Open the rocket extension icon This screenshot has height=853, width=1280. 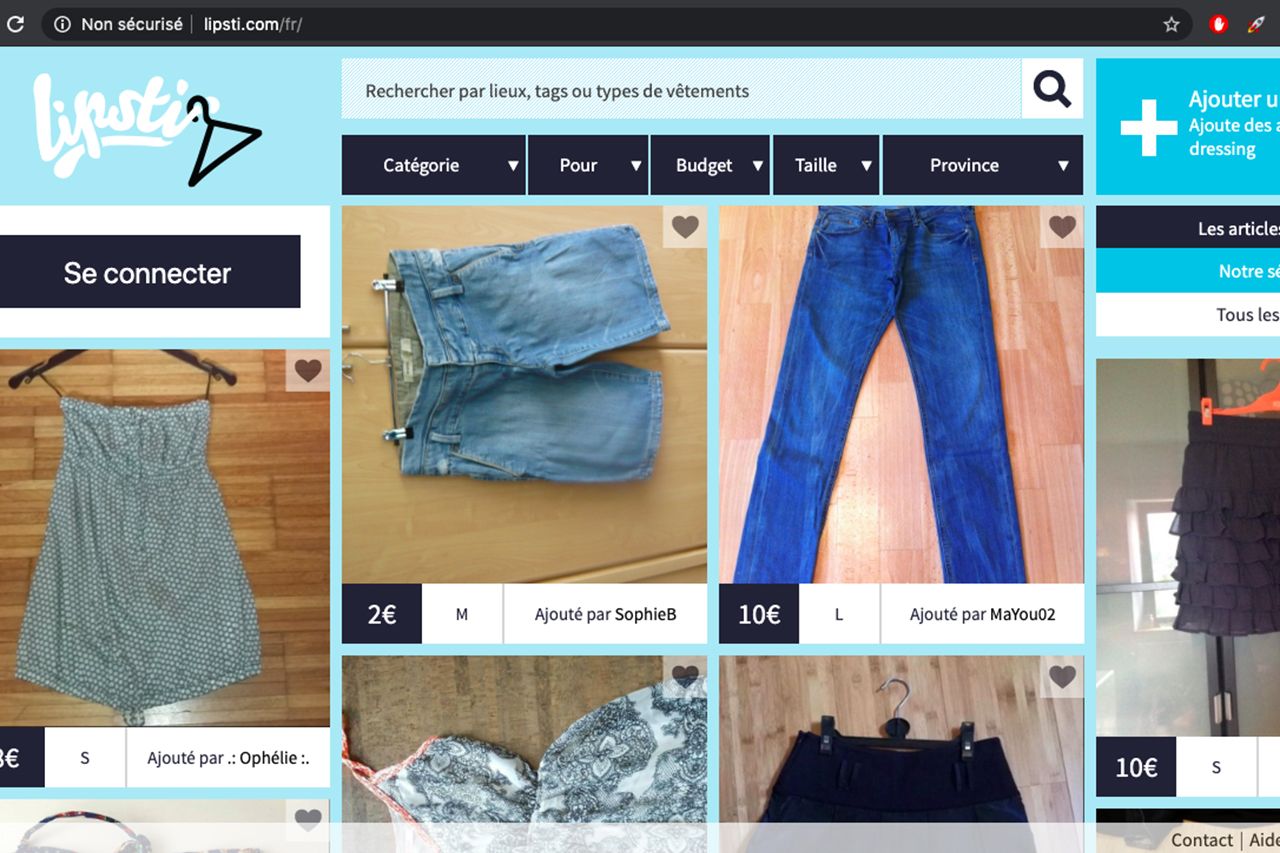pos(1256,24)
